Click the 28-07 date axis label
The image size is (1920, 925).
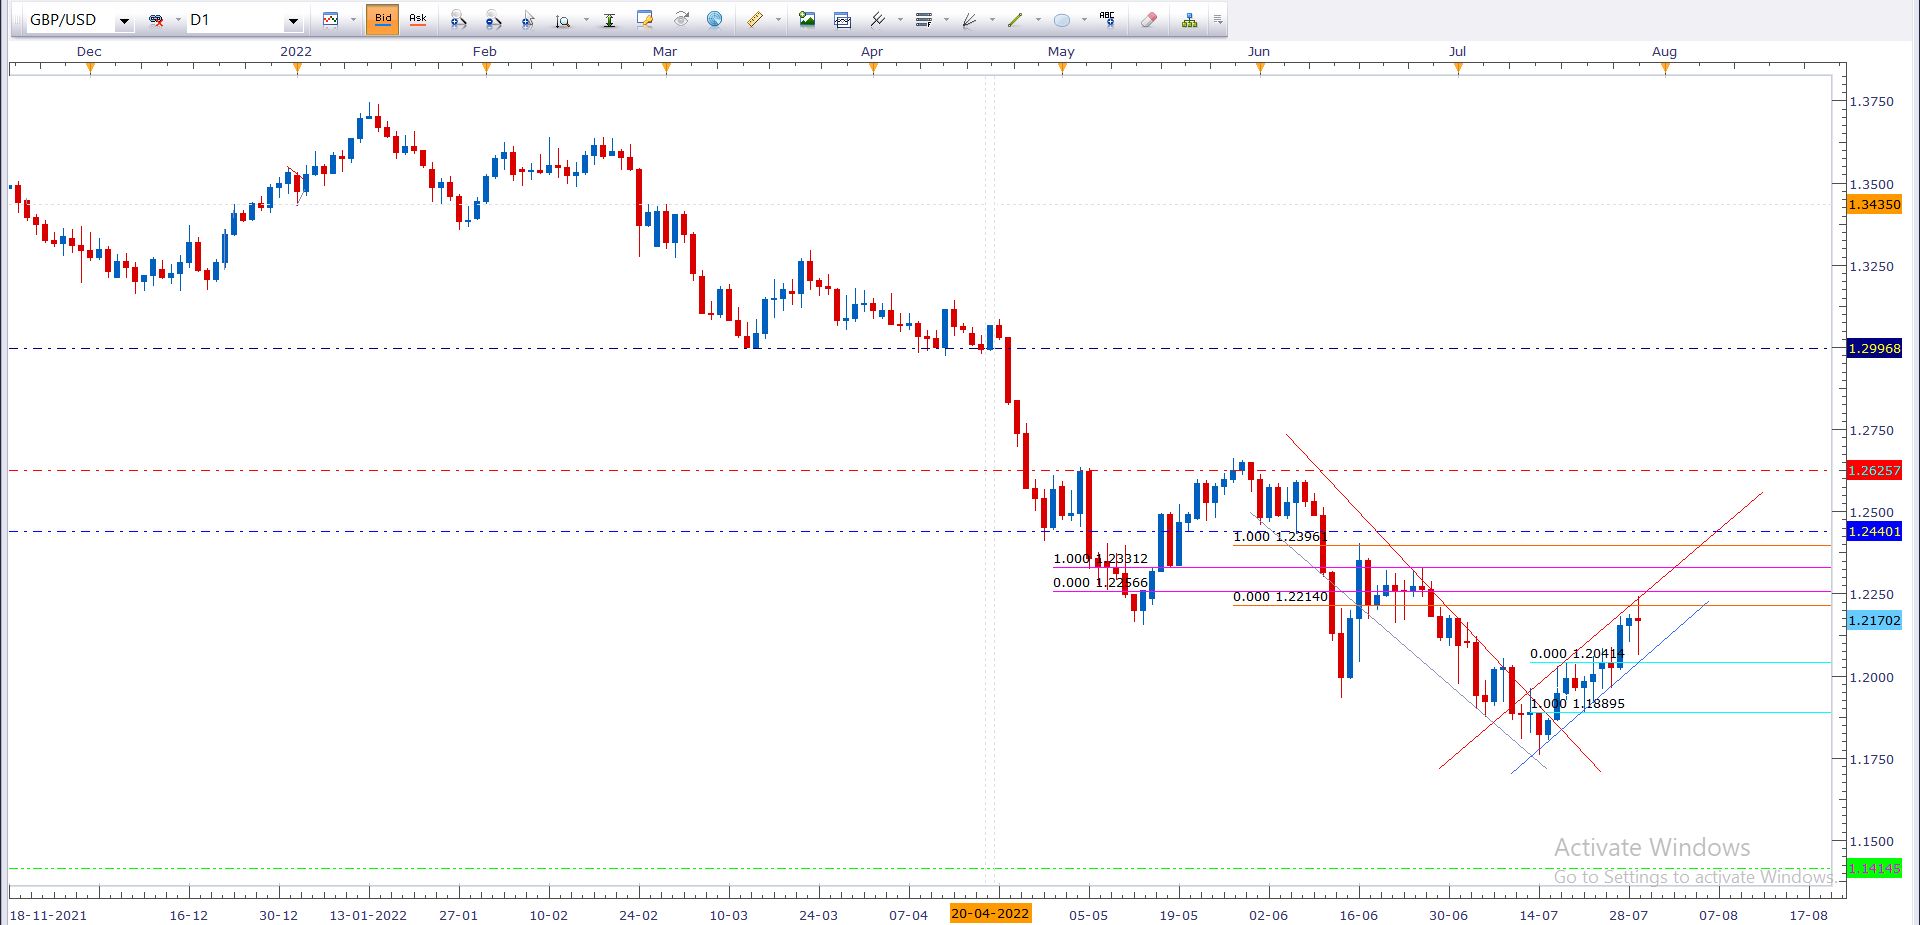1628,915
